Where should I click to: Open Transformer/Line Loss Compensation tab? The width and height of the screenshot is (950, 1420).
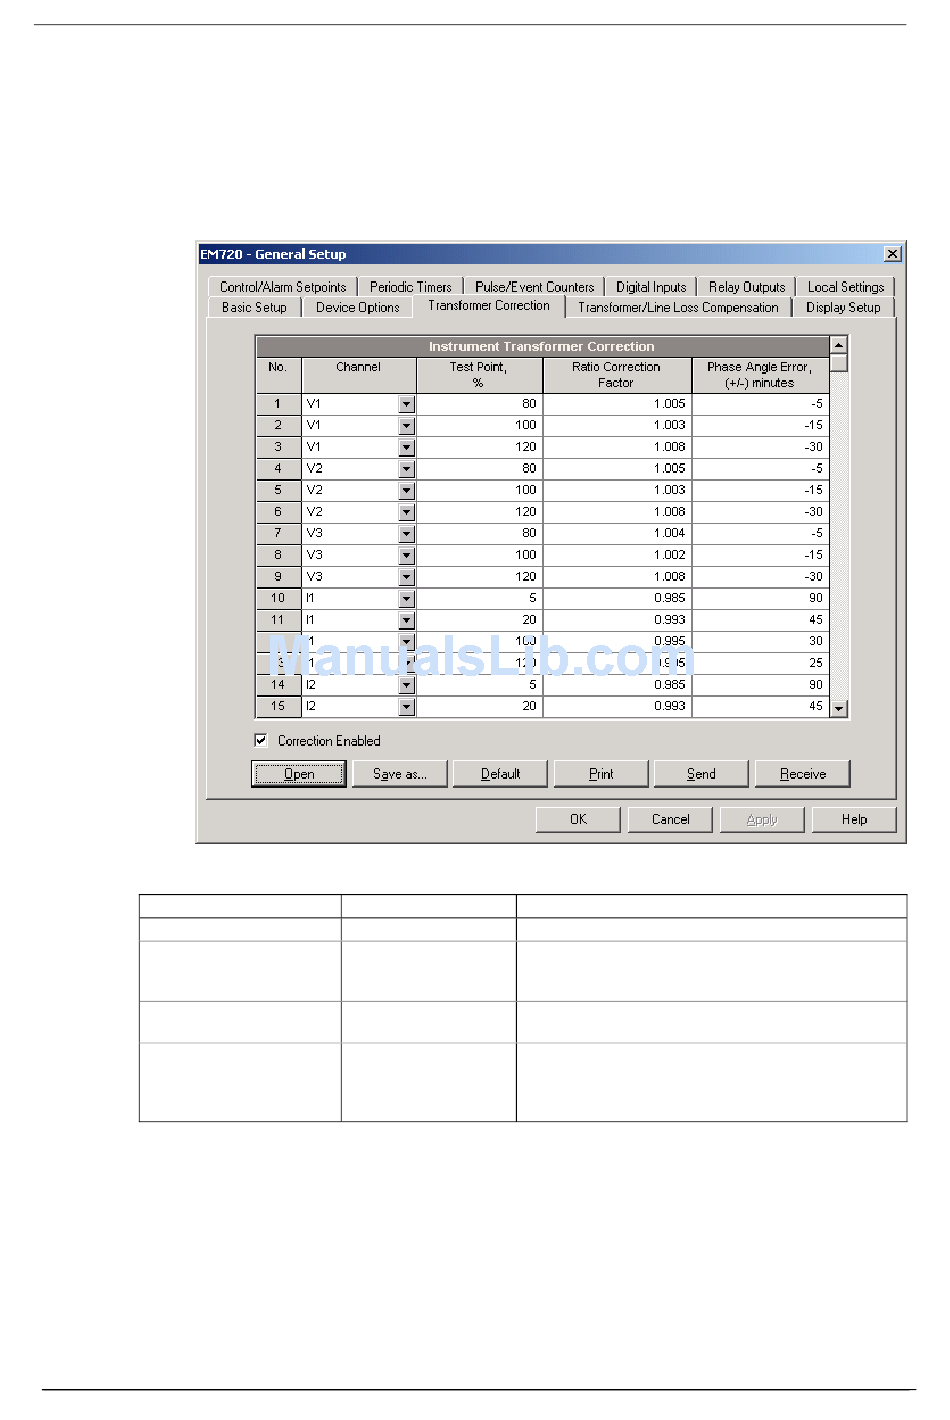coord(678,308)
